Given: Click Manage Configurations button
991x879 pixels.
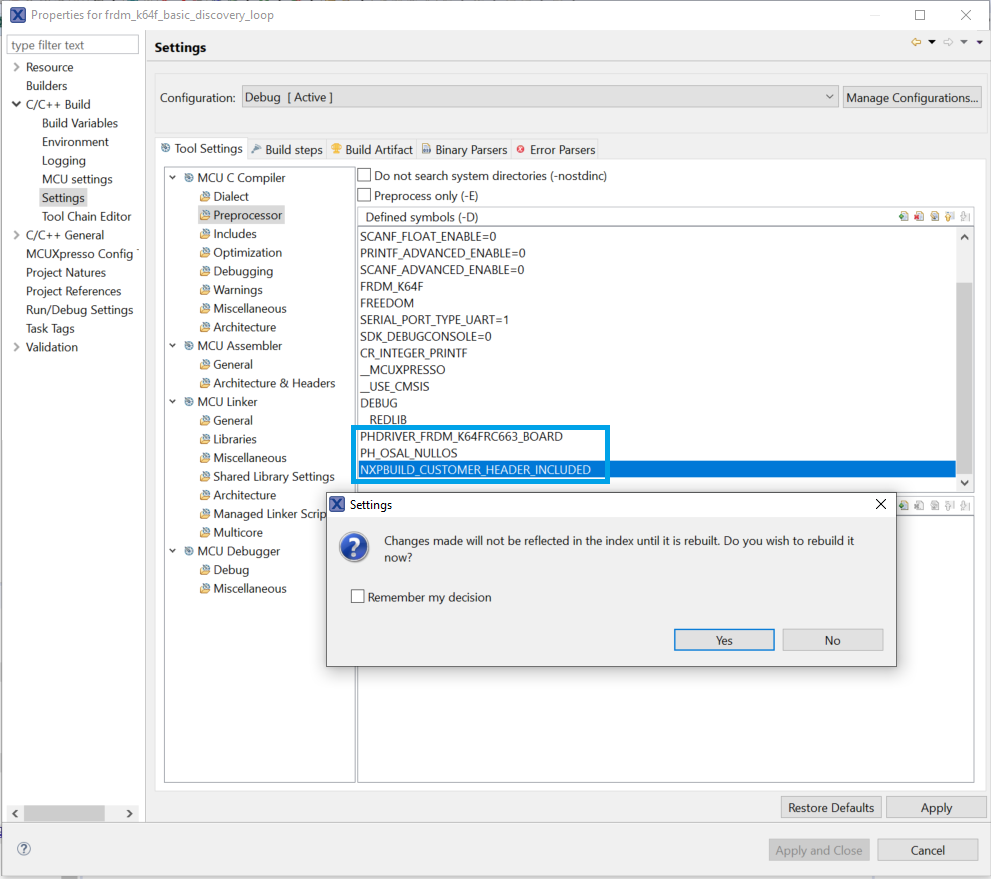Looking at the screenshot, I should click(x=912, y=97).
